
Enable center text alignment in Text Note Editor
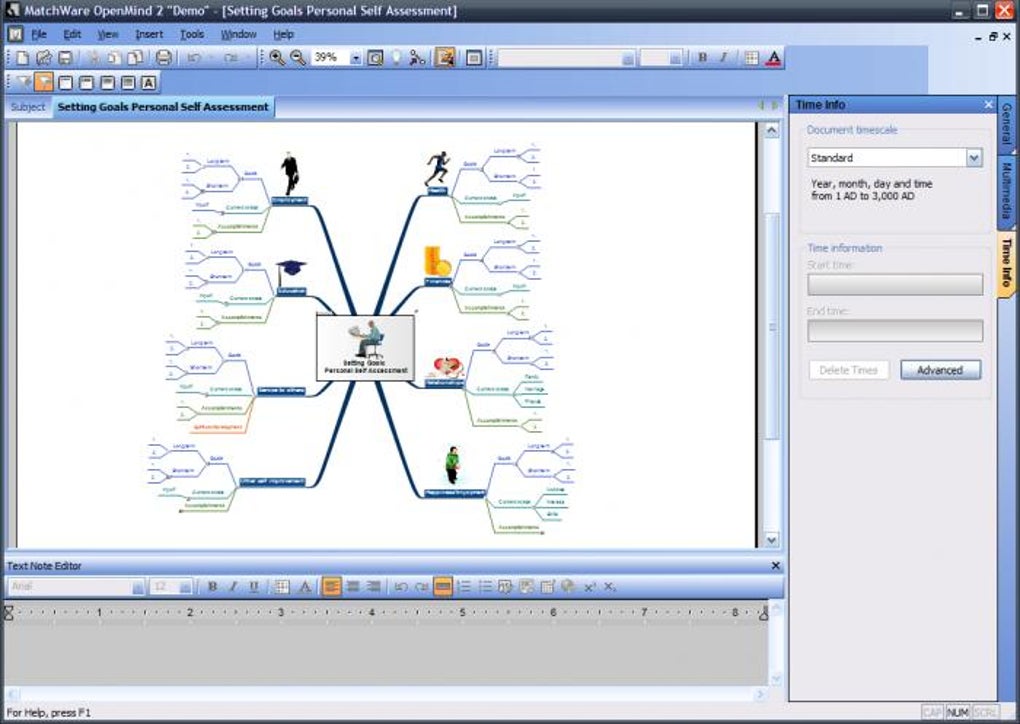coord(352,586)
